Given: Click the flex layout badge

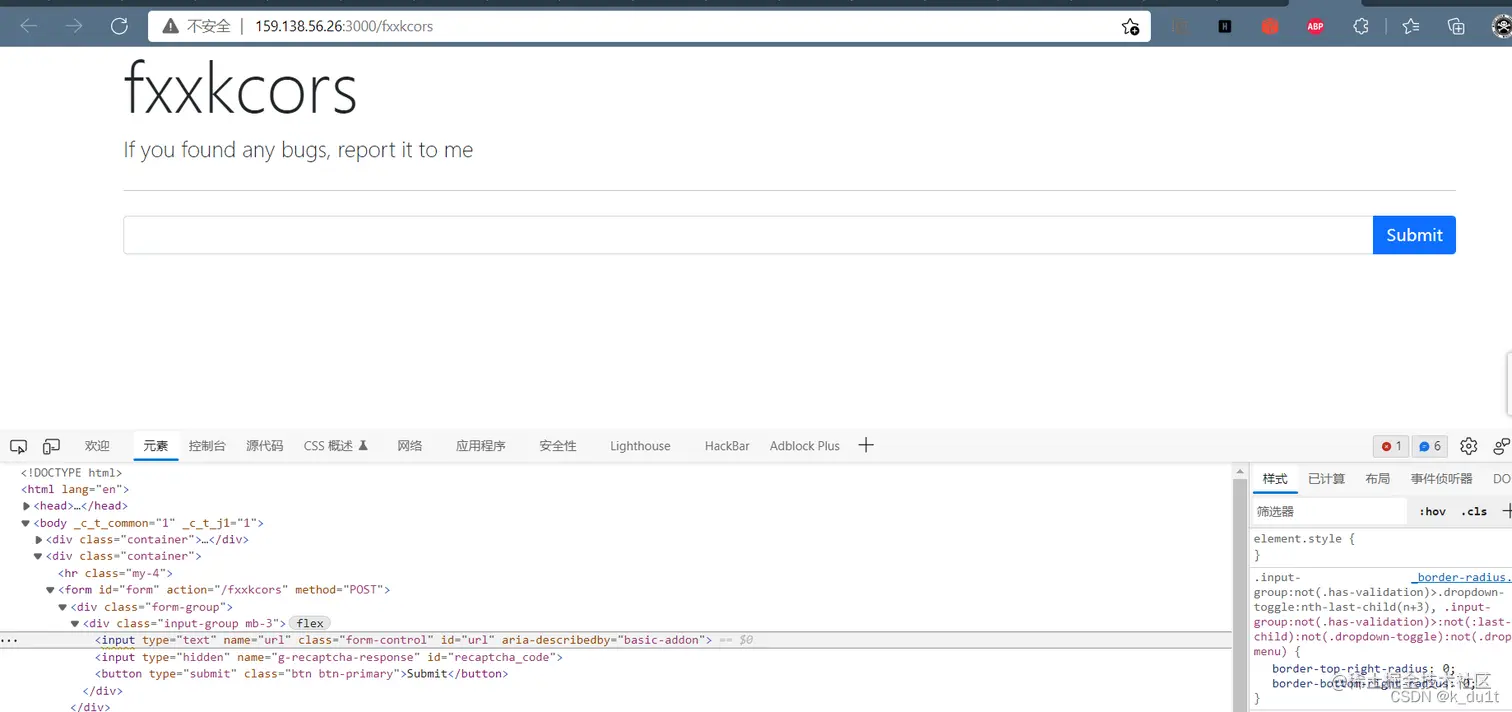Looking at the screenshot, I should click(x=310, y=623).
